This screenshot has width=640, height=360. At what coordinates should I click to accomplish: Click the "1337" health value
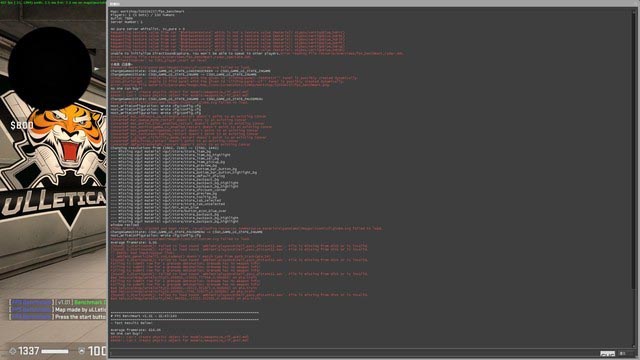click(x=29, y=351)
